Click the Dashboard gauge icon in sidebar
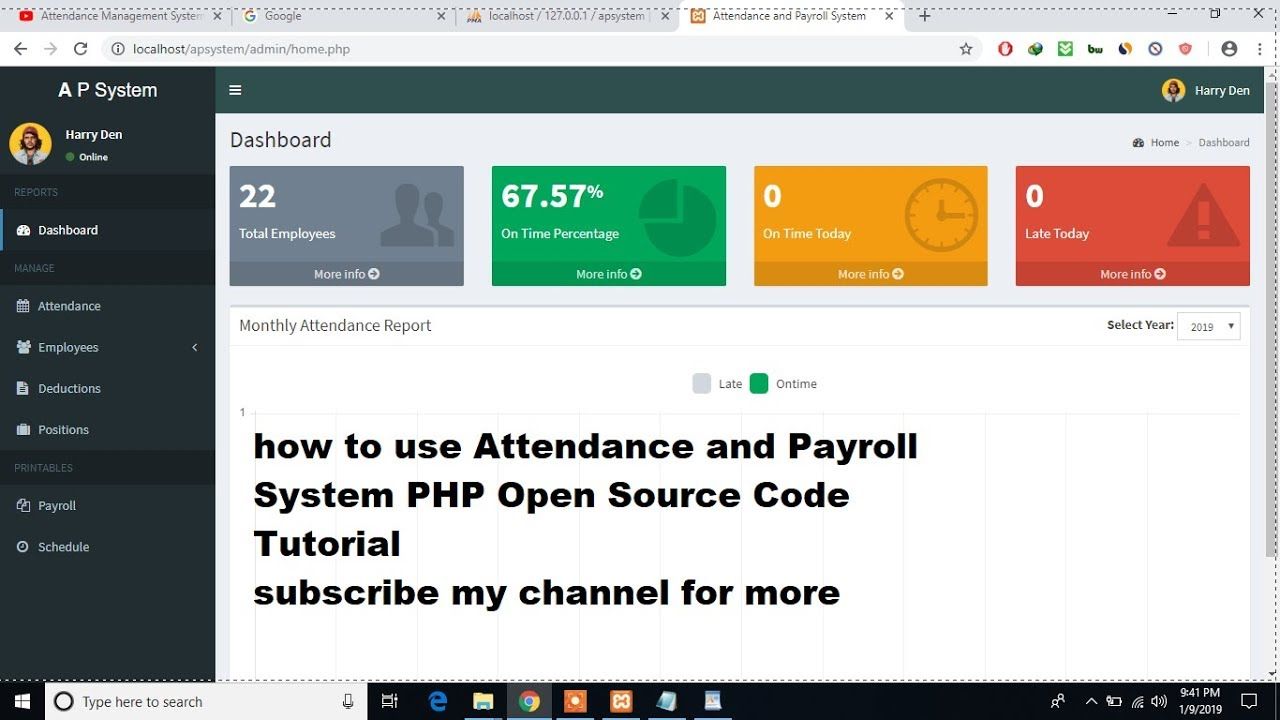The image size is (1280, 720). tap(23, 230)
